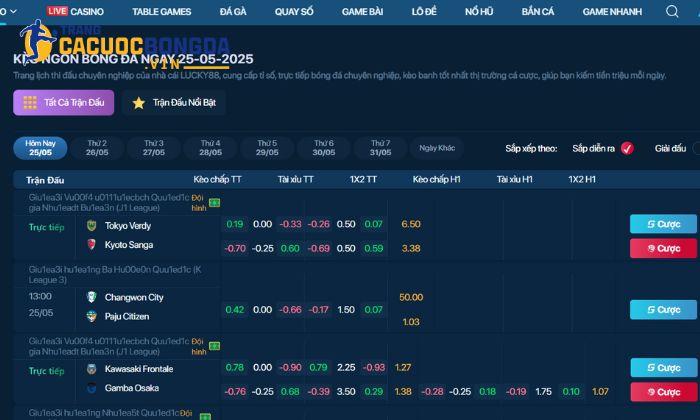The width and height of the screenshot is (700, 420).
Task: Select the Thứ 7 31/05 date tab
Action: [380, 148]
